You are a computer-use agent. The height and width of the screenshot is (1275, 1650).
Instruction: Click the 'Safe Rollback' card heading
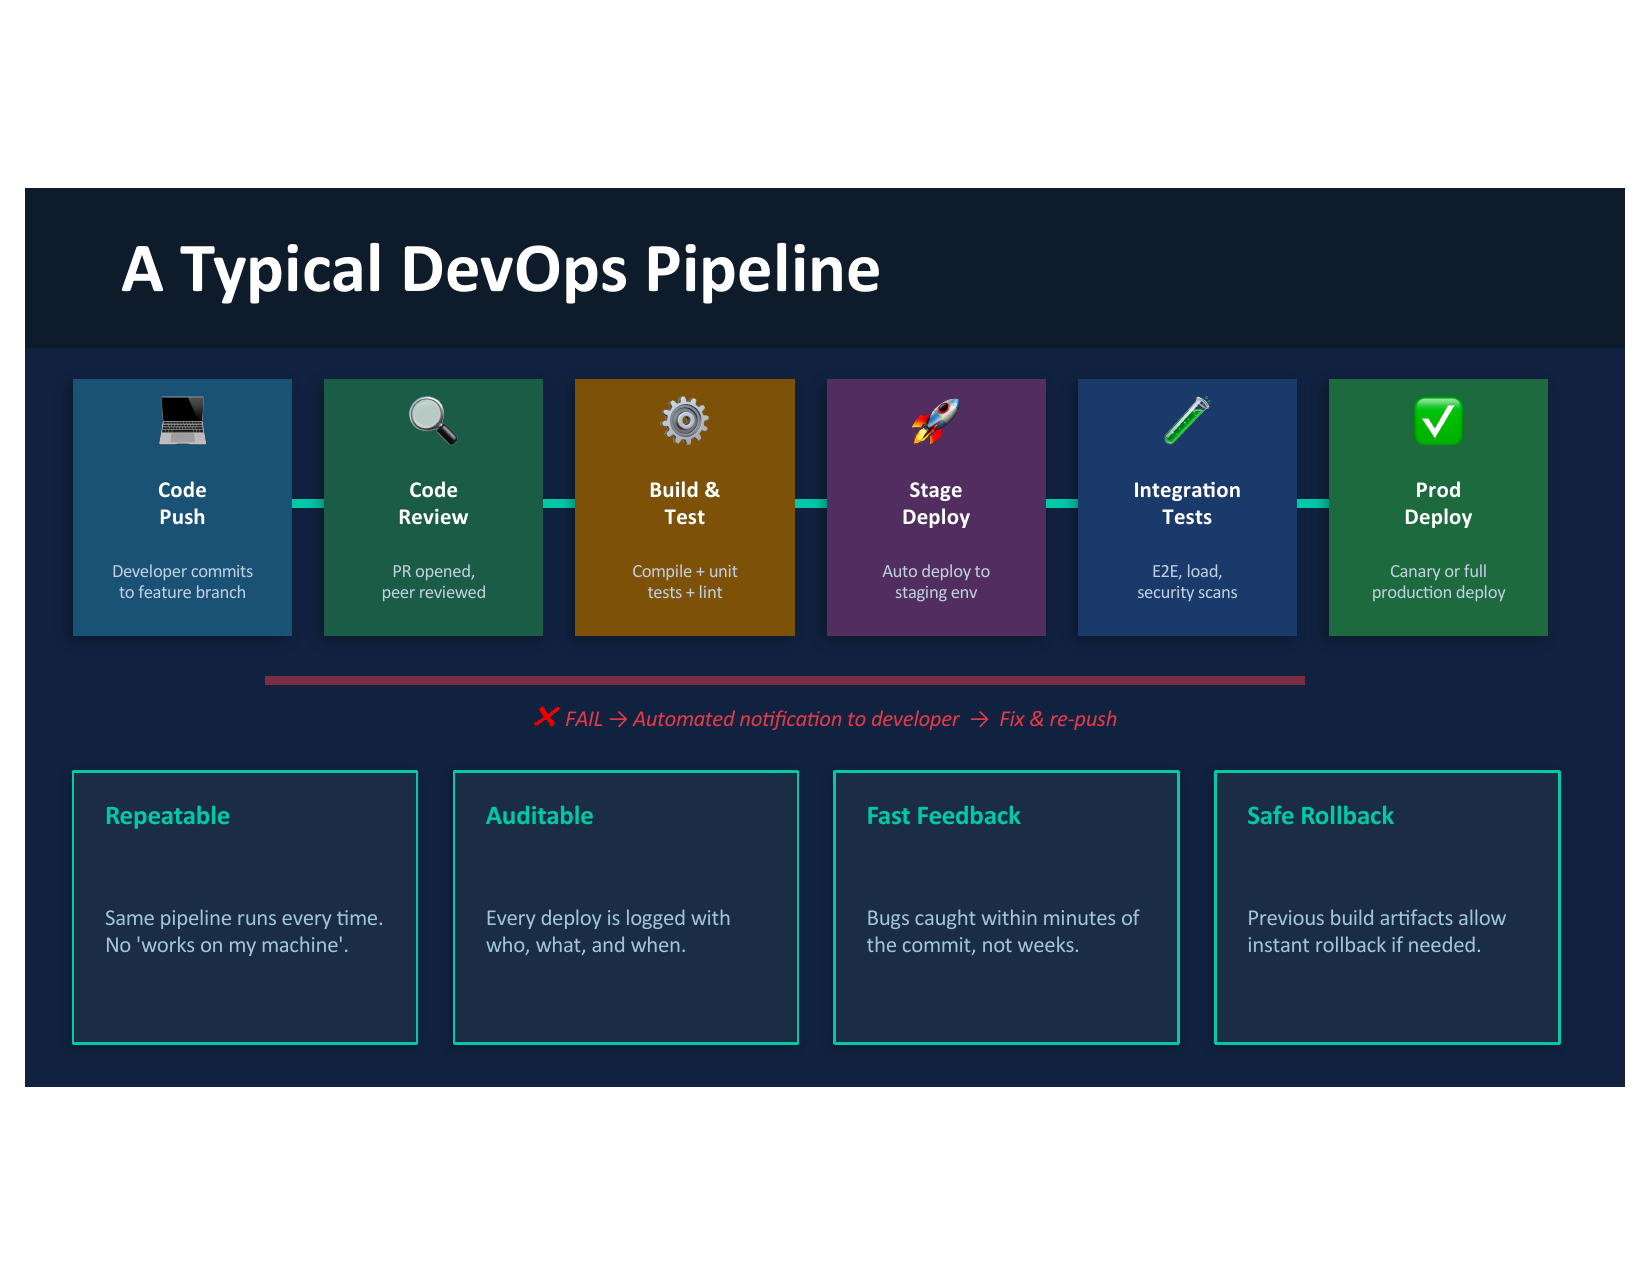click(x=1320, y=816)
